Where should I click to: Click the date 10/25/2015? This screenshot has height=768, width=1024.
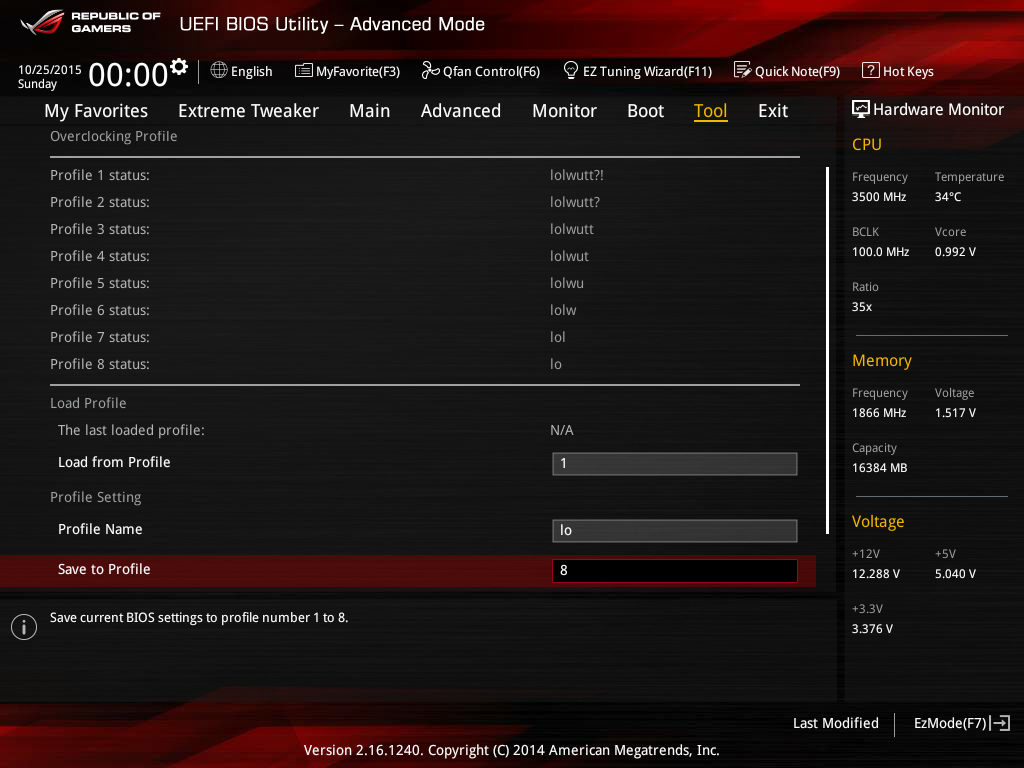[x=50, y=69]
